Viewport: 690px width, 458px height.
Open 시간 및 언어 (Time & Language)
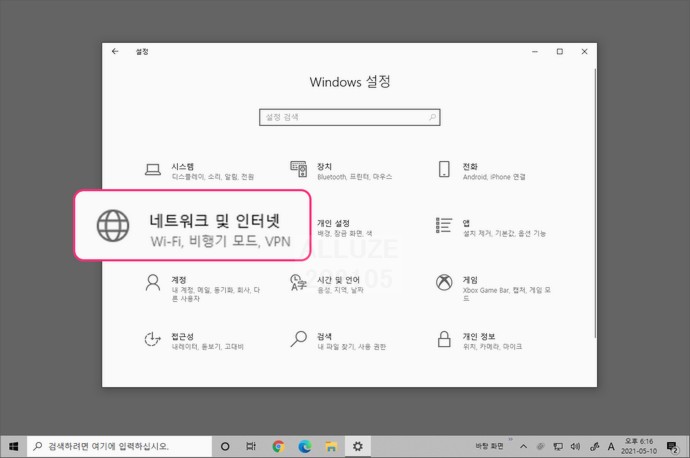tap(328, 284)
